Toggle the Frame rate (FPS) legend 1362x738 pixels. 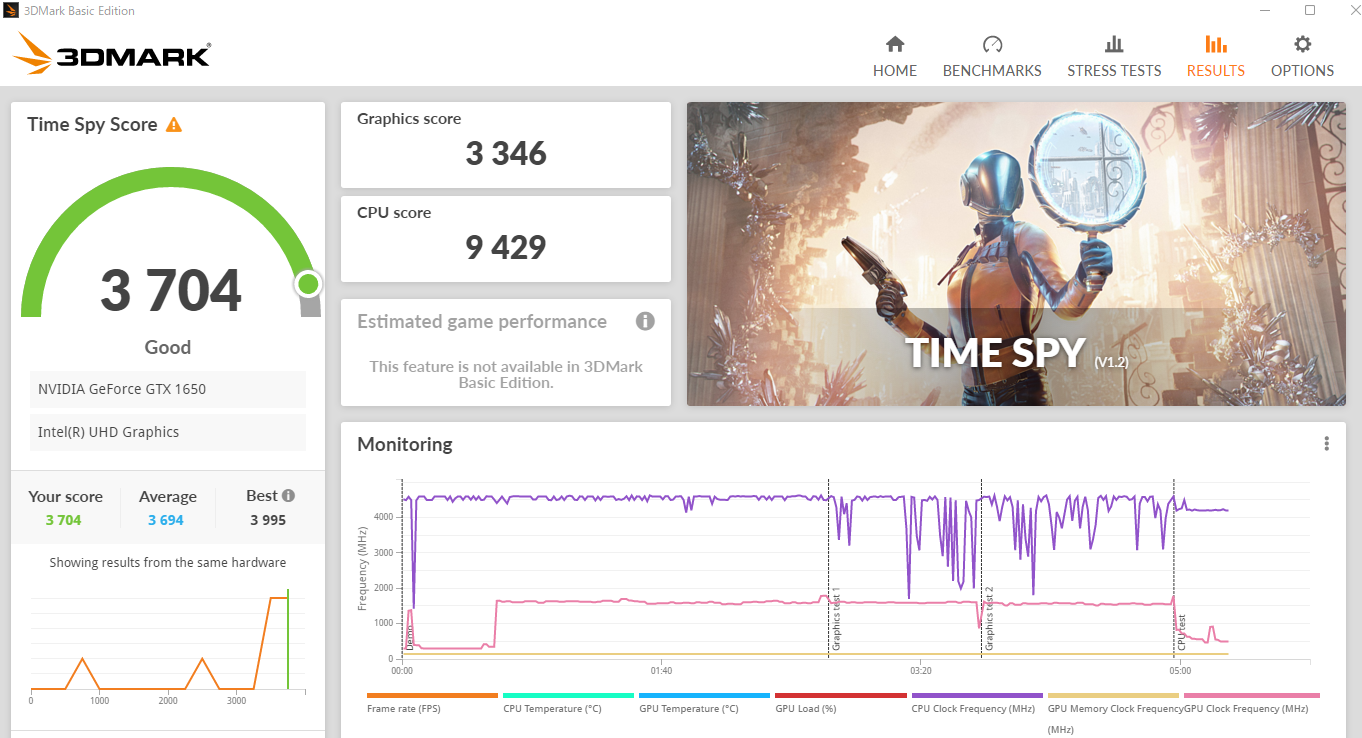(432, 702)
